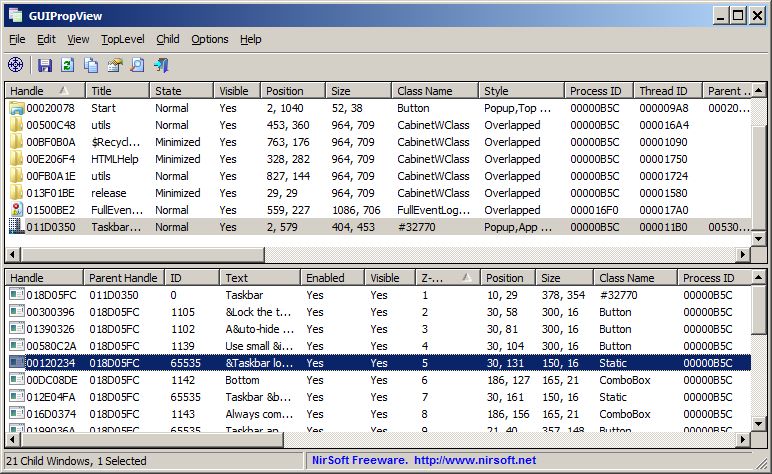
Task: Sort top list by Handle column header
Action: coord(45,91)
